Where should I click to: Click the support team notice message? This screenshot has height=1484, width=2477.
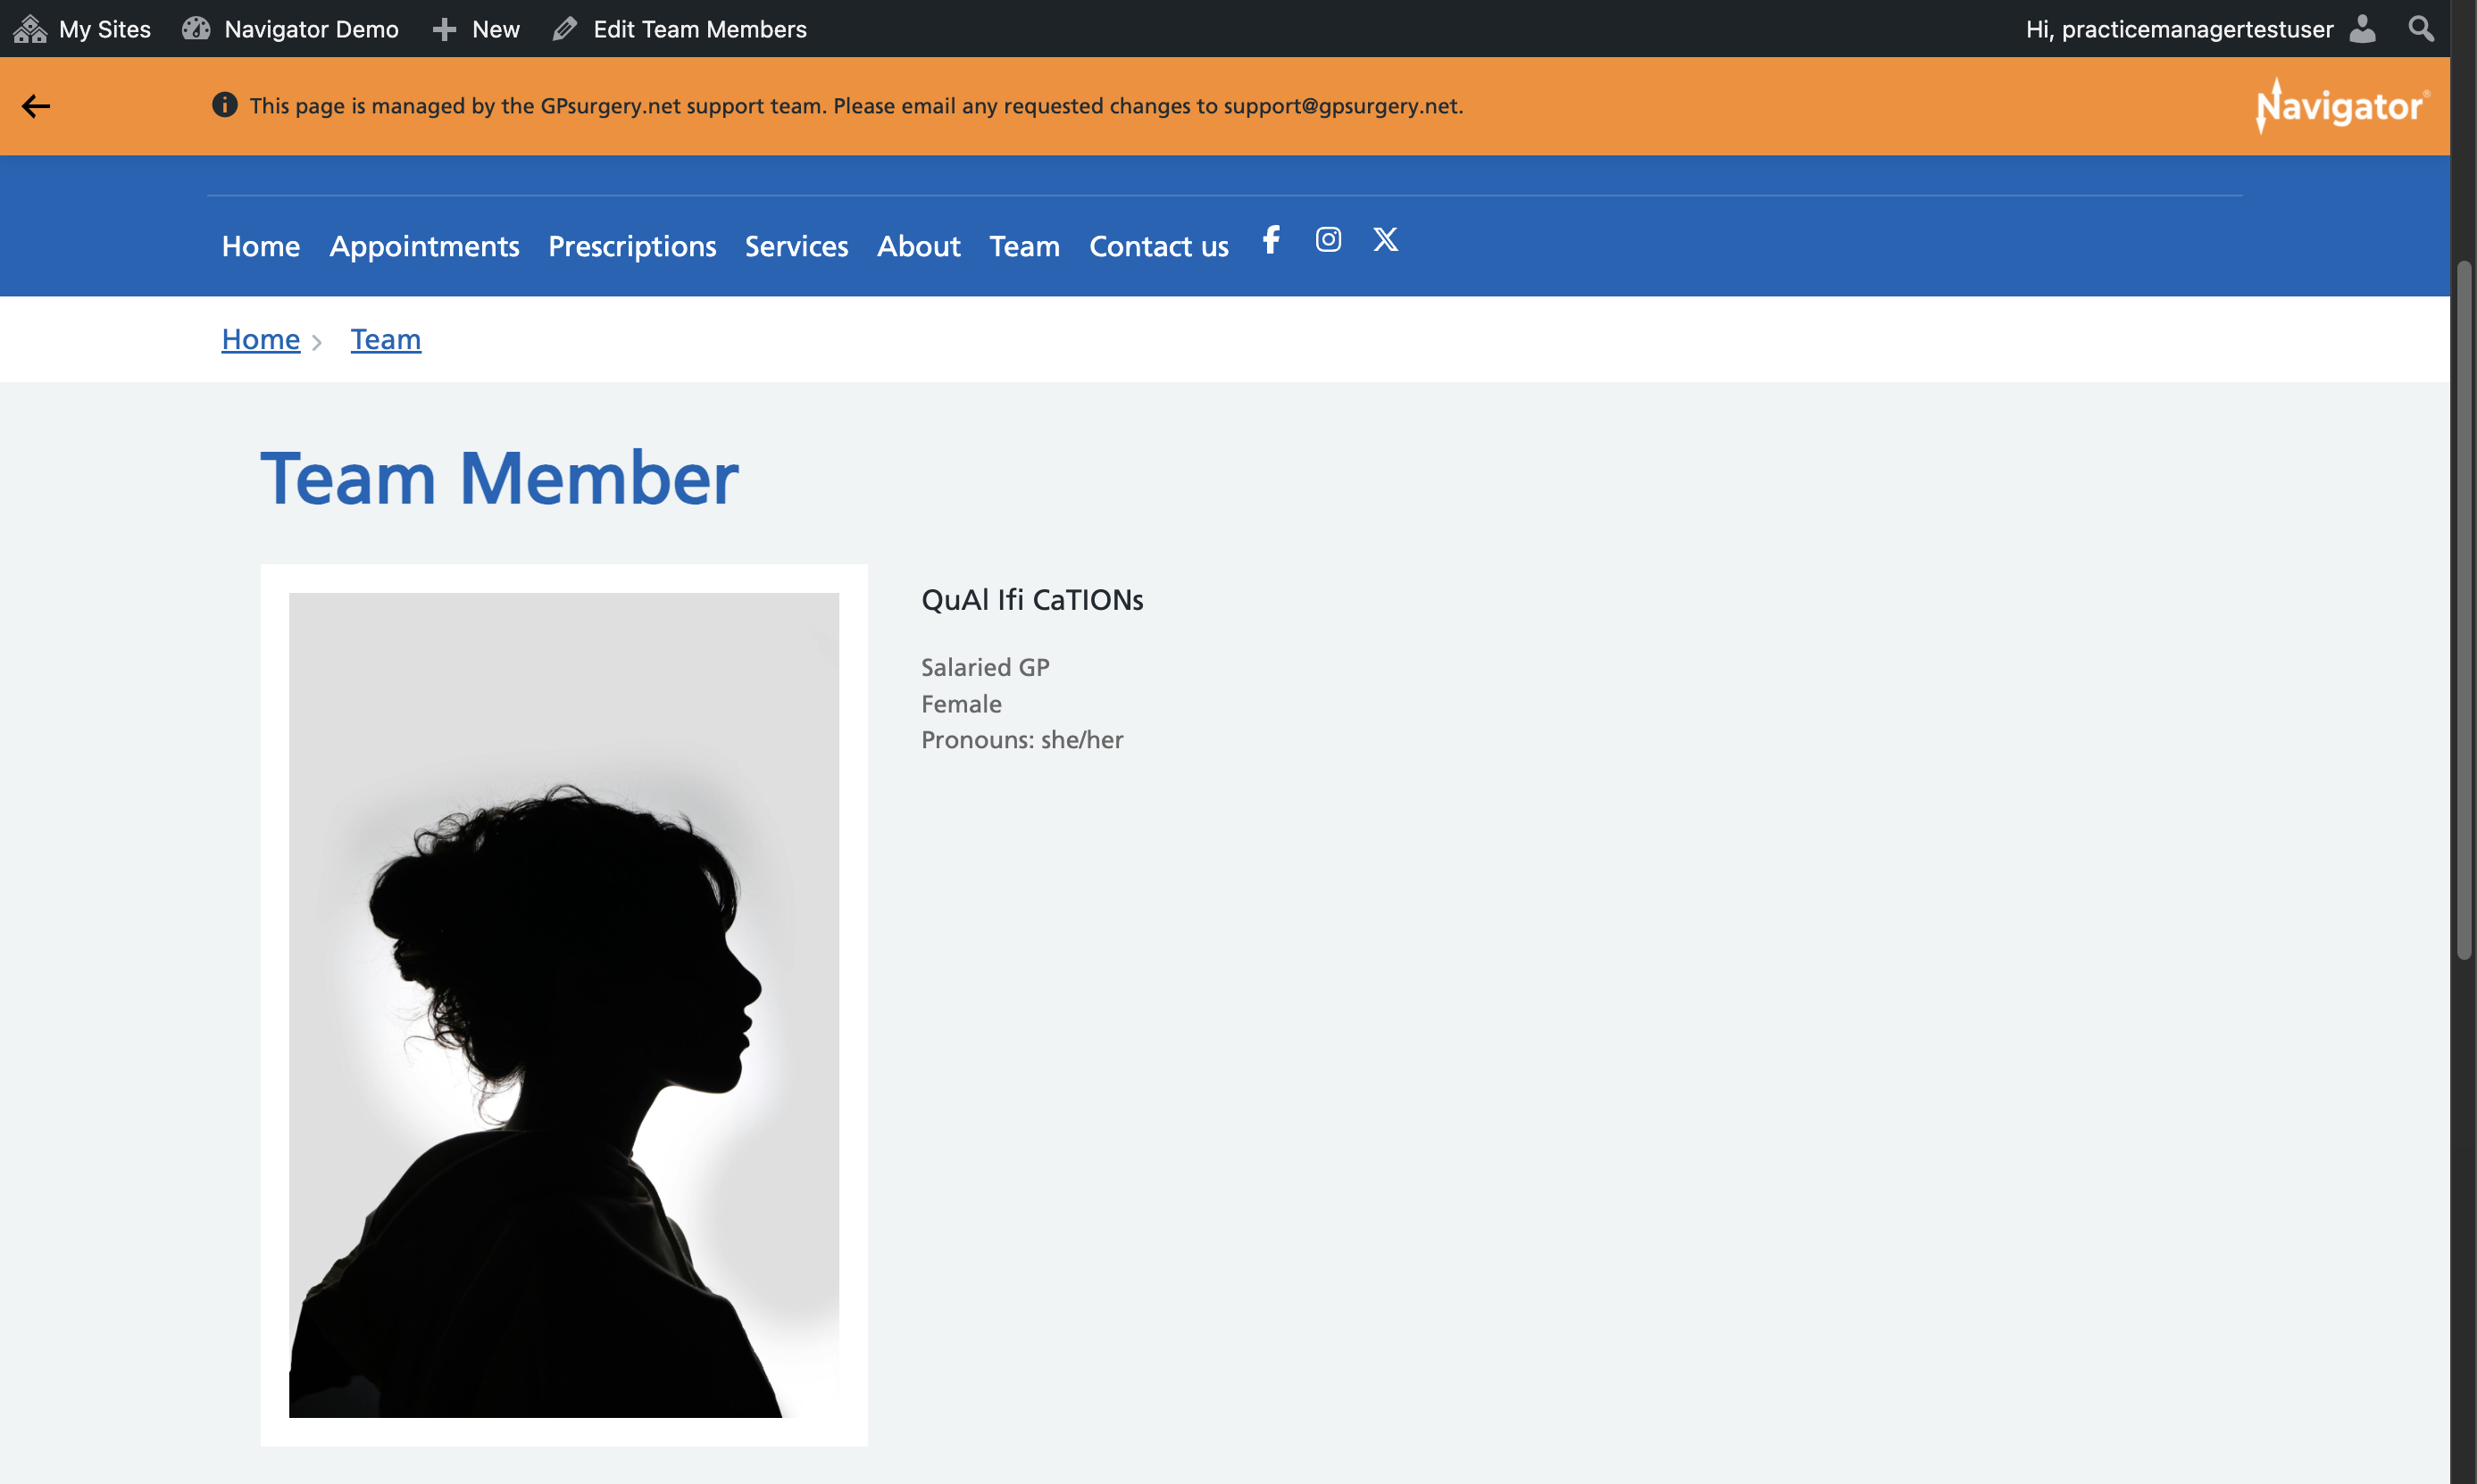(856, 105)
